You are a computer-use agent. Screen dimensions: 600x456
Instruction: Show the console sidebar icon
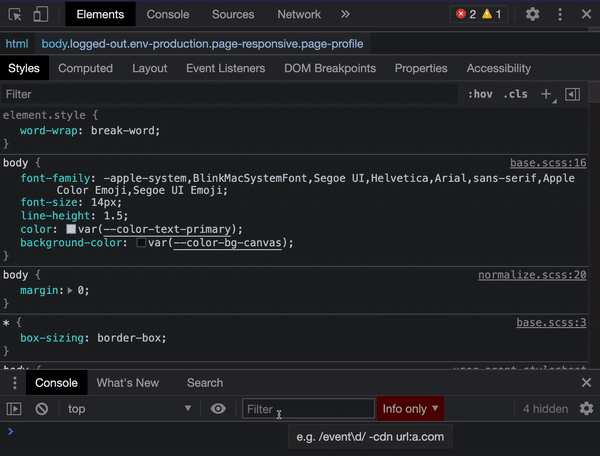pyautogui.click(x=14, y=409)
